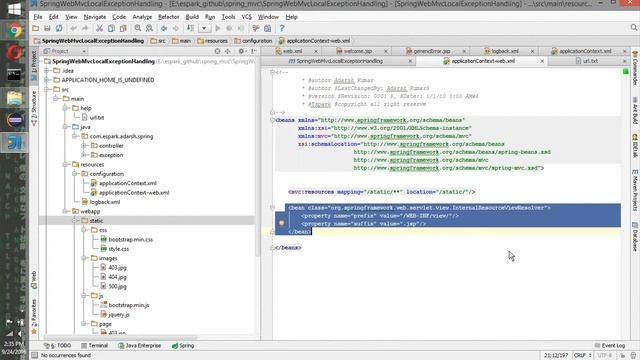Open Settings via wrench toolbar icon
This screenshot has height=360, width=640.
tap(256, 28)
